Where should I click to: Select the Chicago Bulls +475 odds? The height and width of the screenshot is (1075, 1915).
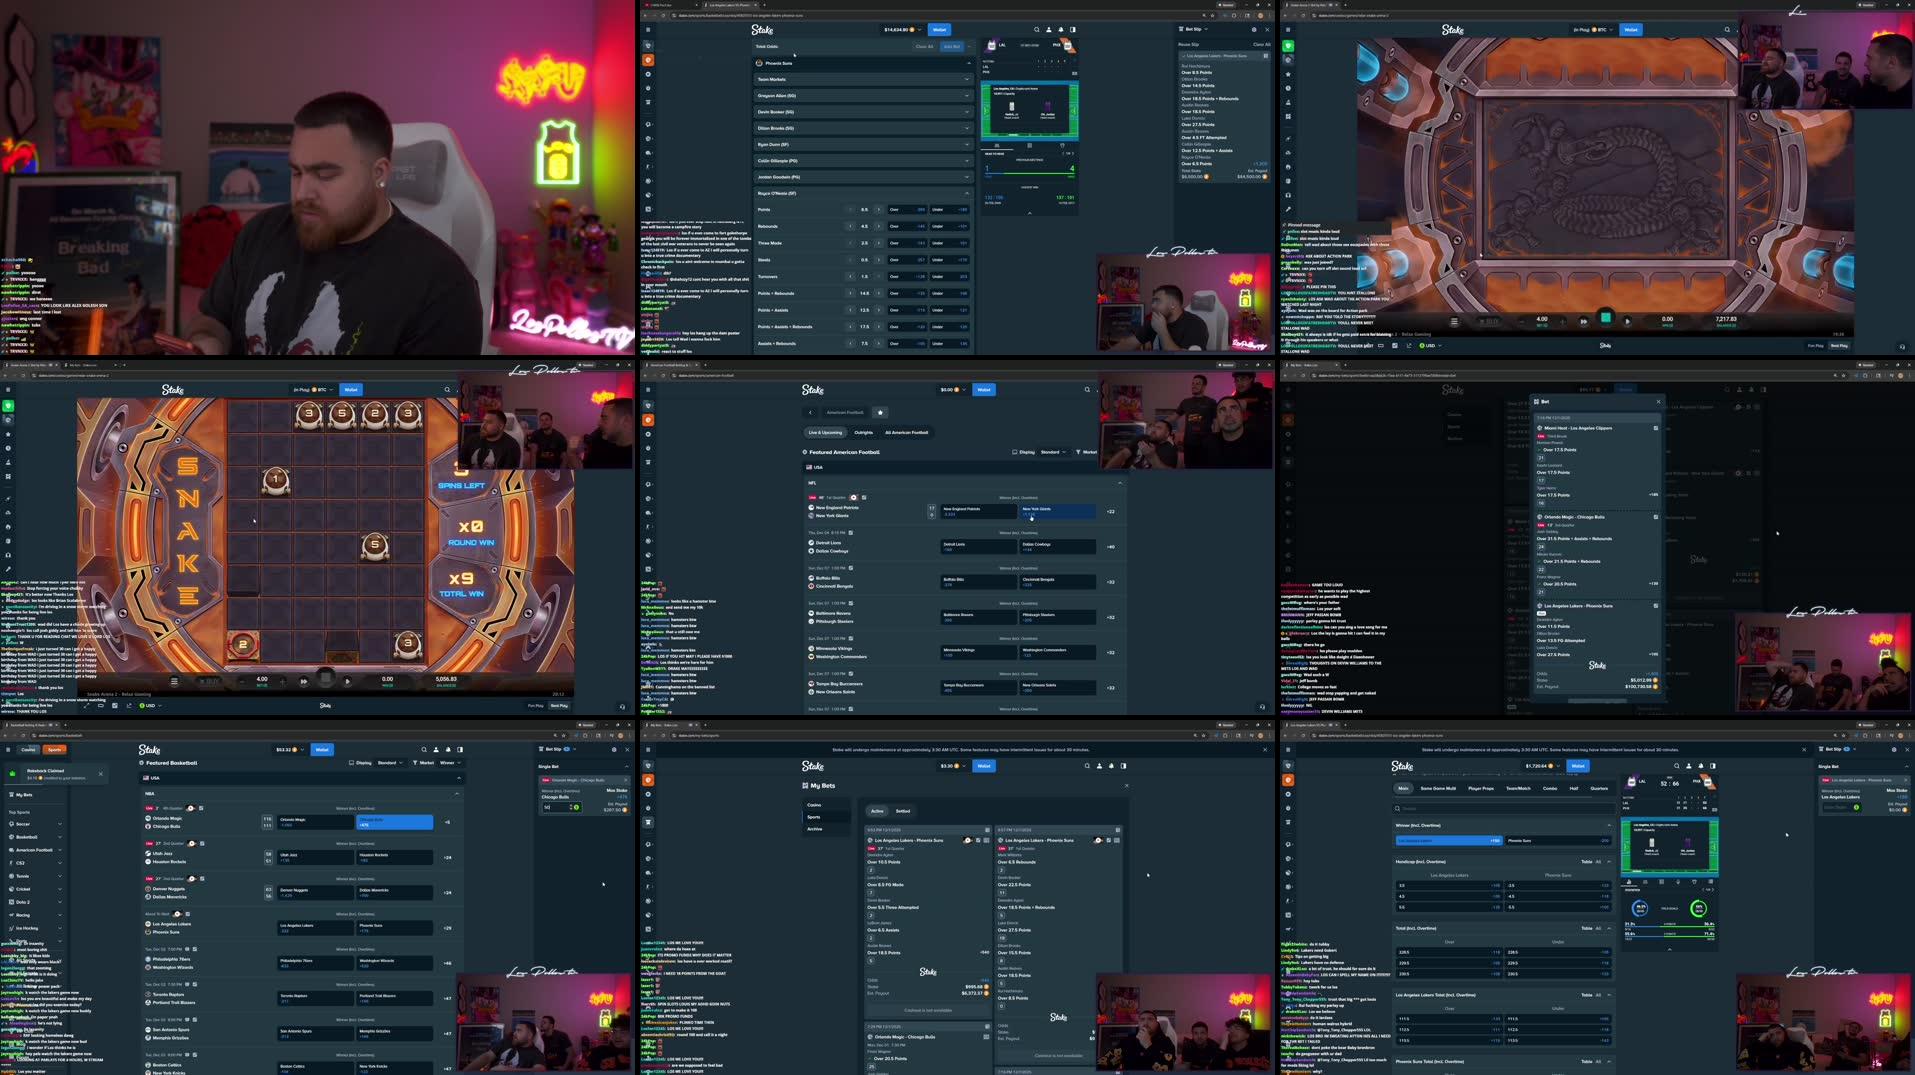tap(395, 821)
